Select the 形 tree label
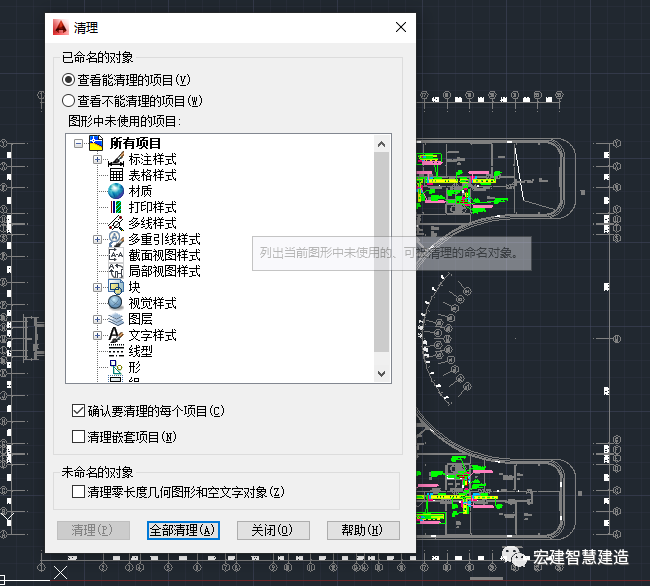Screen dimensions: 650x586 134,367
